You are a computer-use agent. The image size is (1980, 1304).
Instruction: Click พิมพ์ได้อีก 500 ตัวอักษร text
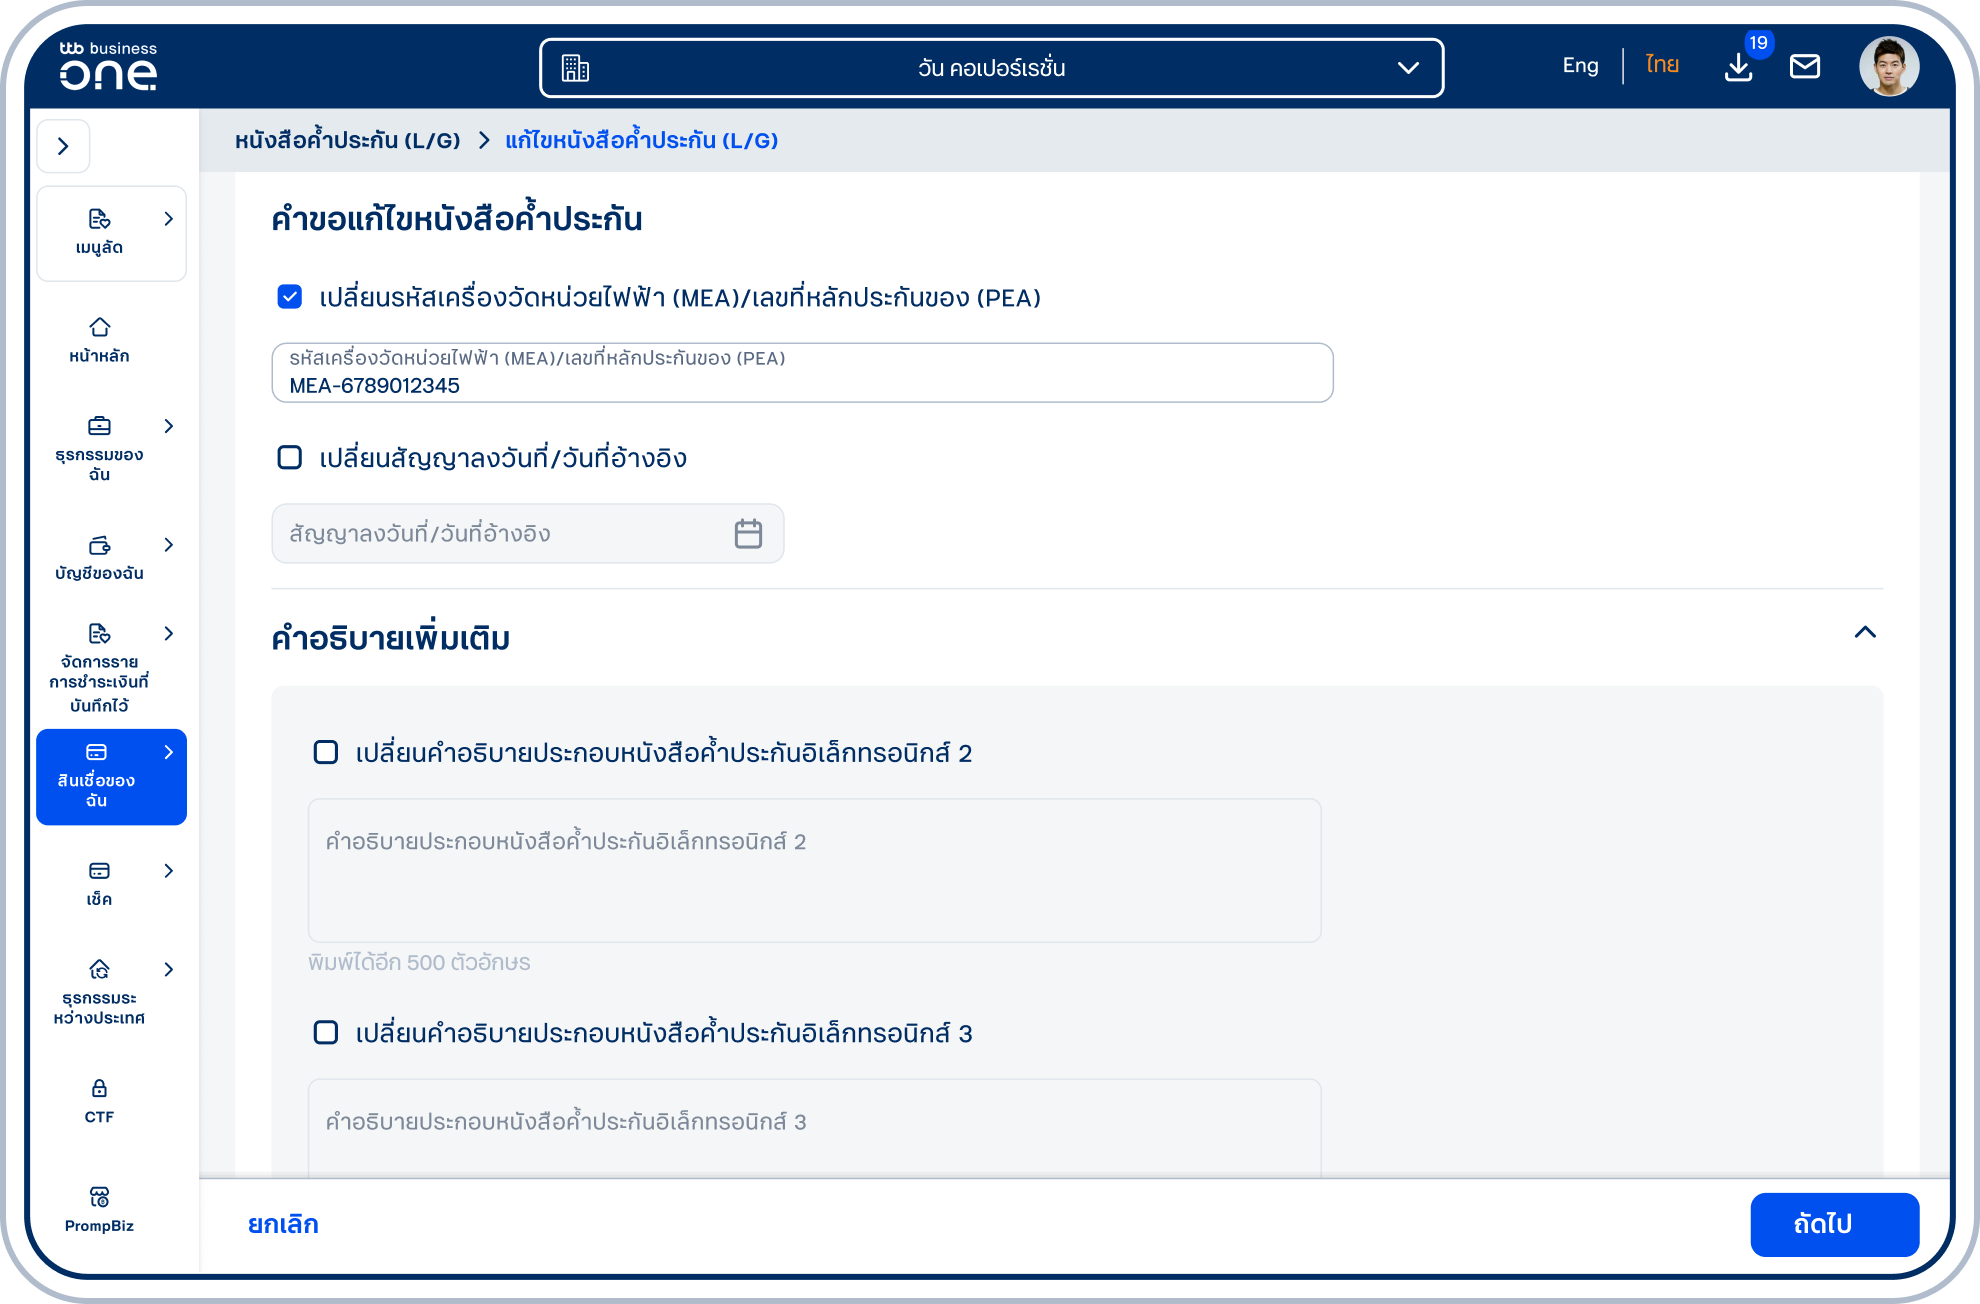419,962
